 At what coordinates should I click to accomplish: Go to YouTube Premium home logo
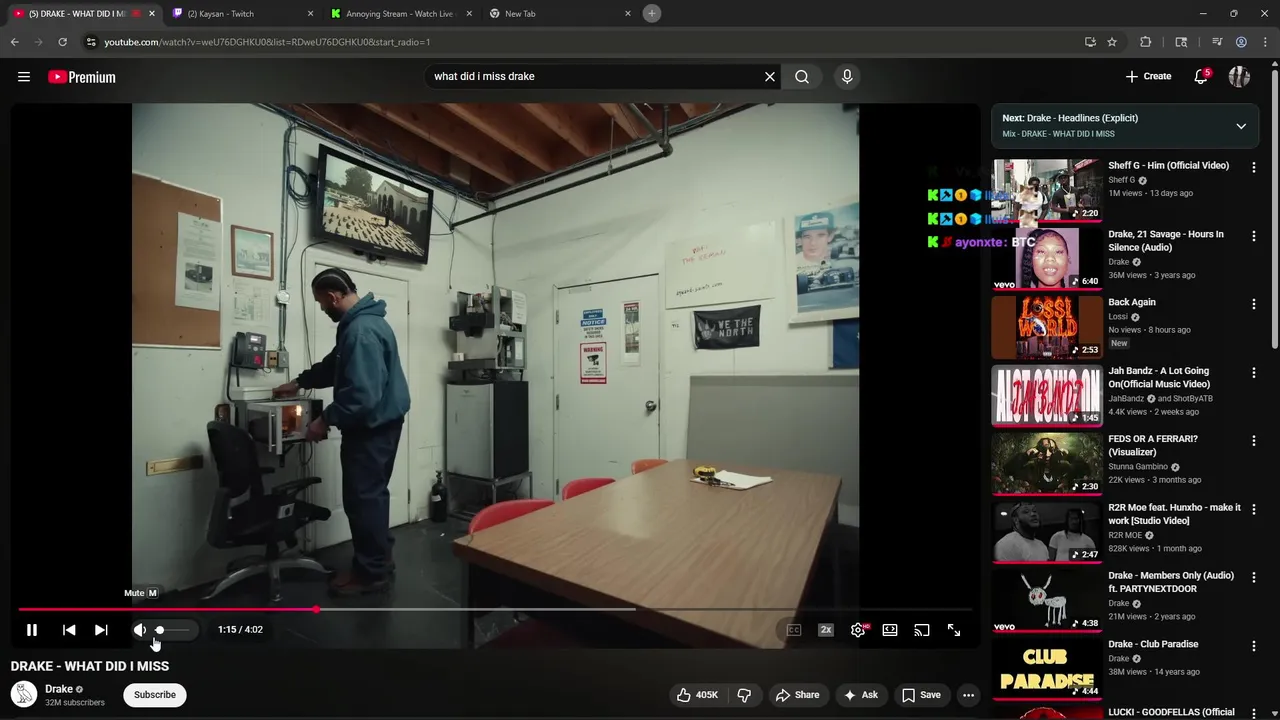[82, 77]
